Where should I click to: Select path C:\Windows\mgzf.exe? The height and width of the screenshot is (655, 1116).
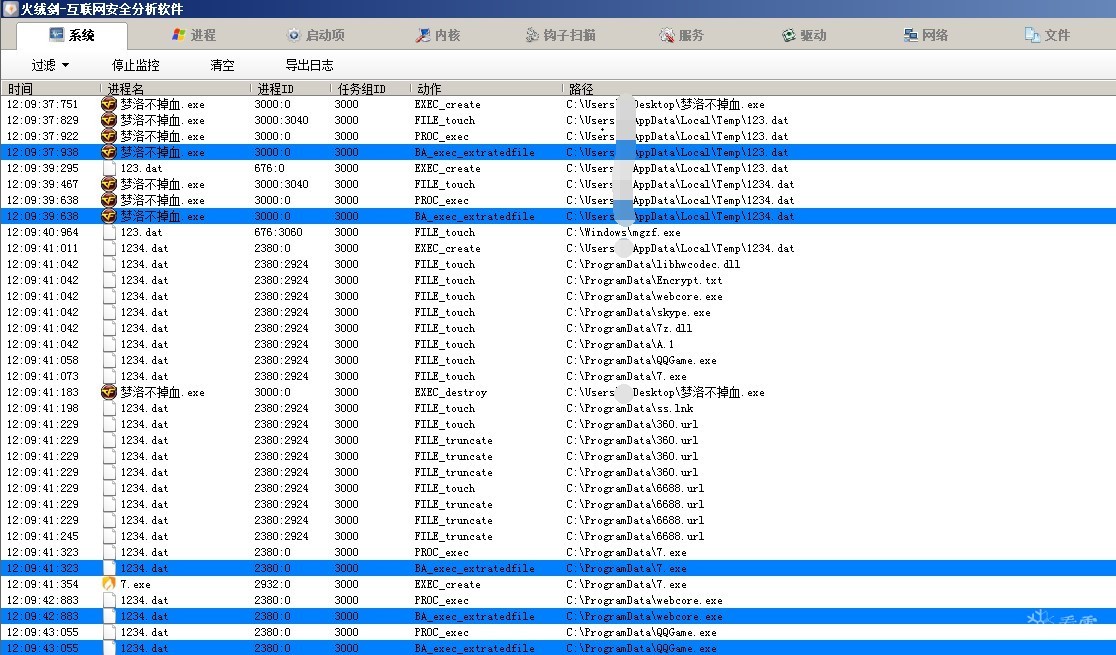(623, 232)
